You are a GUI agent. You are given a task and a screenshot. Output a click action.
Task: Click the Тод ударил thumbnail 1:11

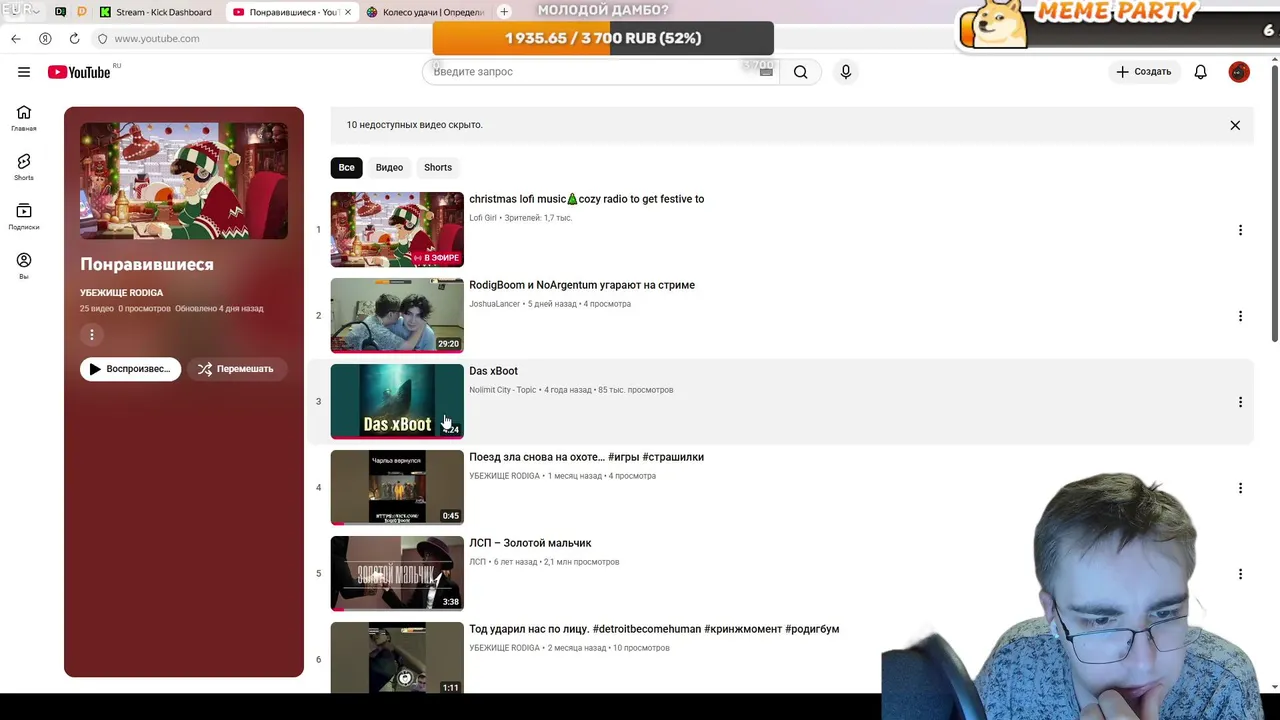click(397, 658)
